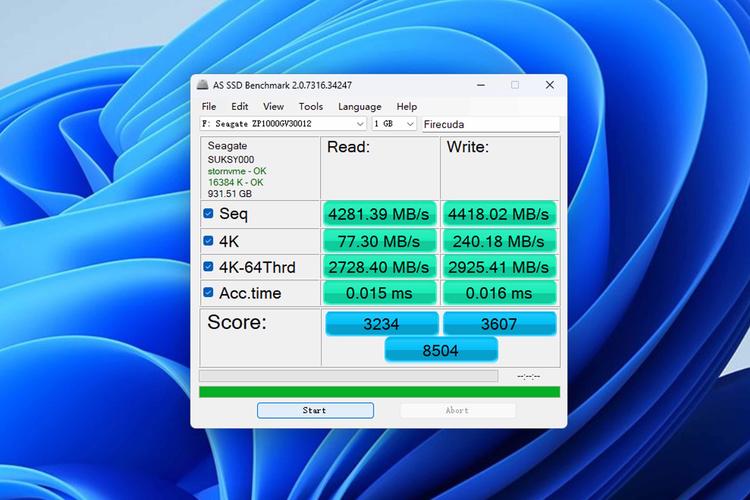Expand the 1 GB test size dropdown

click(395, 124)
